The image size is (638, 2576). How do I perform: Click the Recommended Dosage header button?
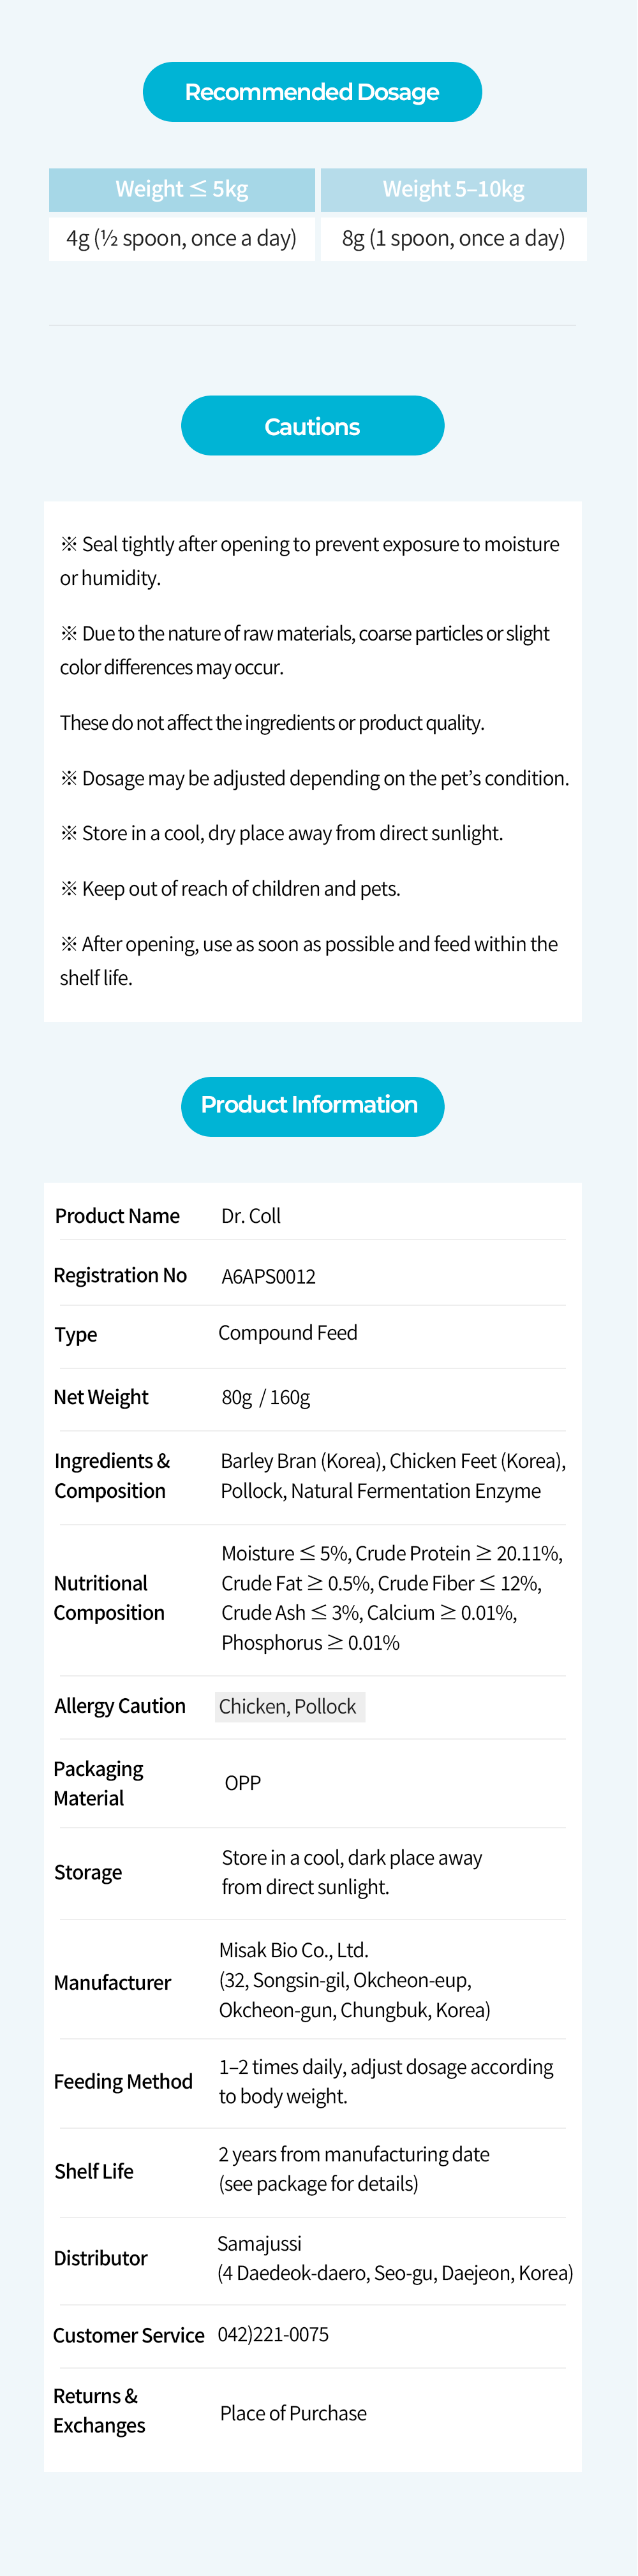(312, 92)
